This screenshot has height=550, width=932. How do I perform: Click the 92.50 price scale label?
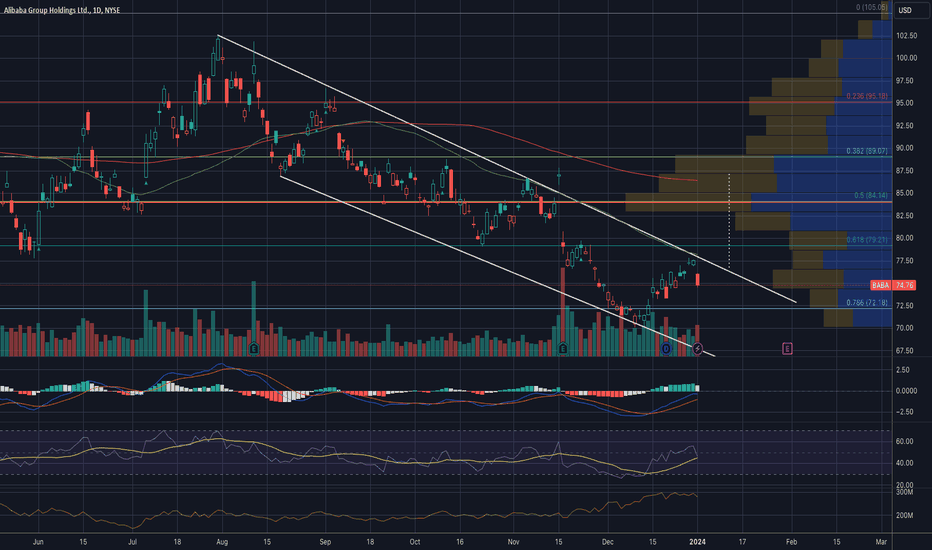[905, 125]
